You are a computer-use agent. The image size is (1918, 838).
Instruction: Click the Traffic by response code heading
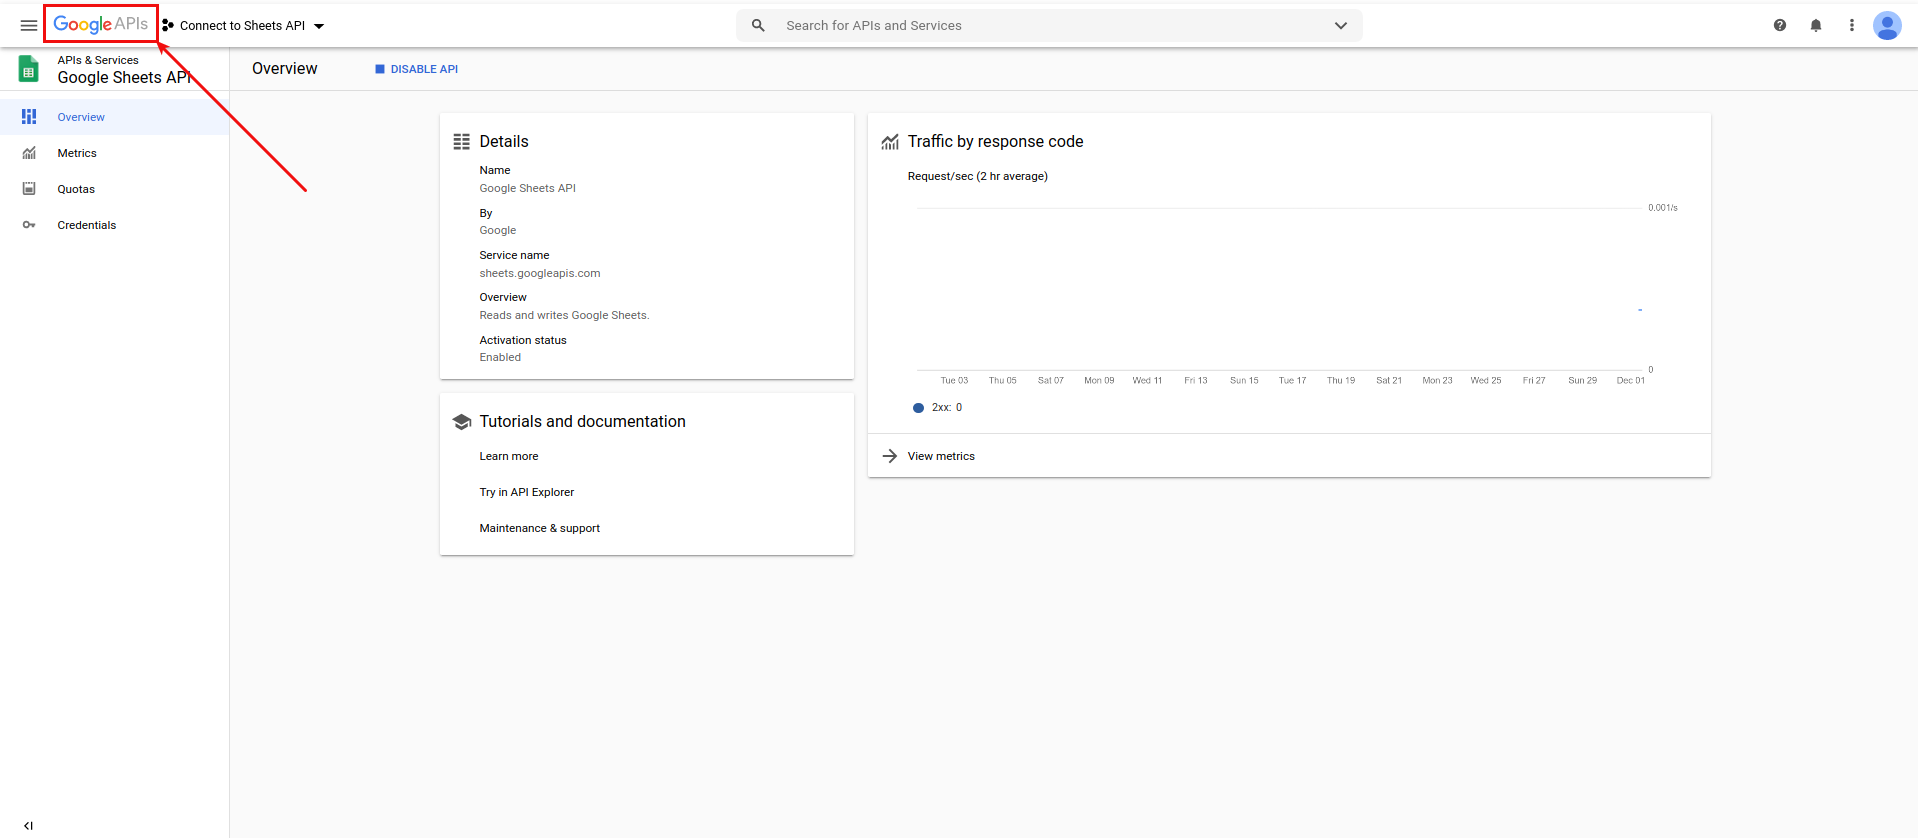[x=996, y=142]
